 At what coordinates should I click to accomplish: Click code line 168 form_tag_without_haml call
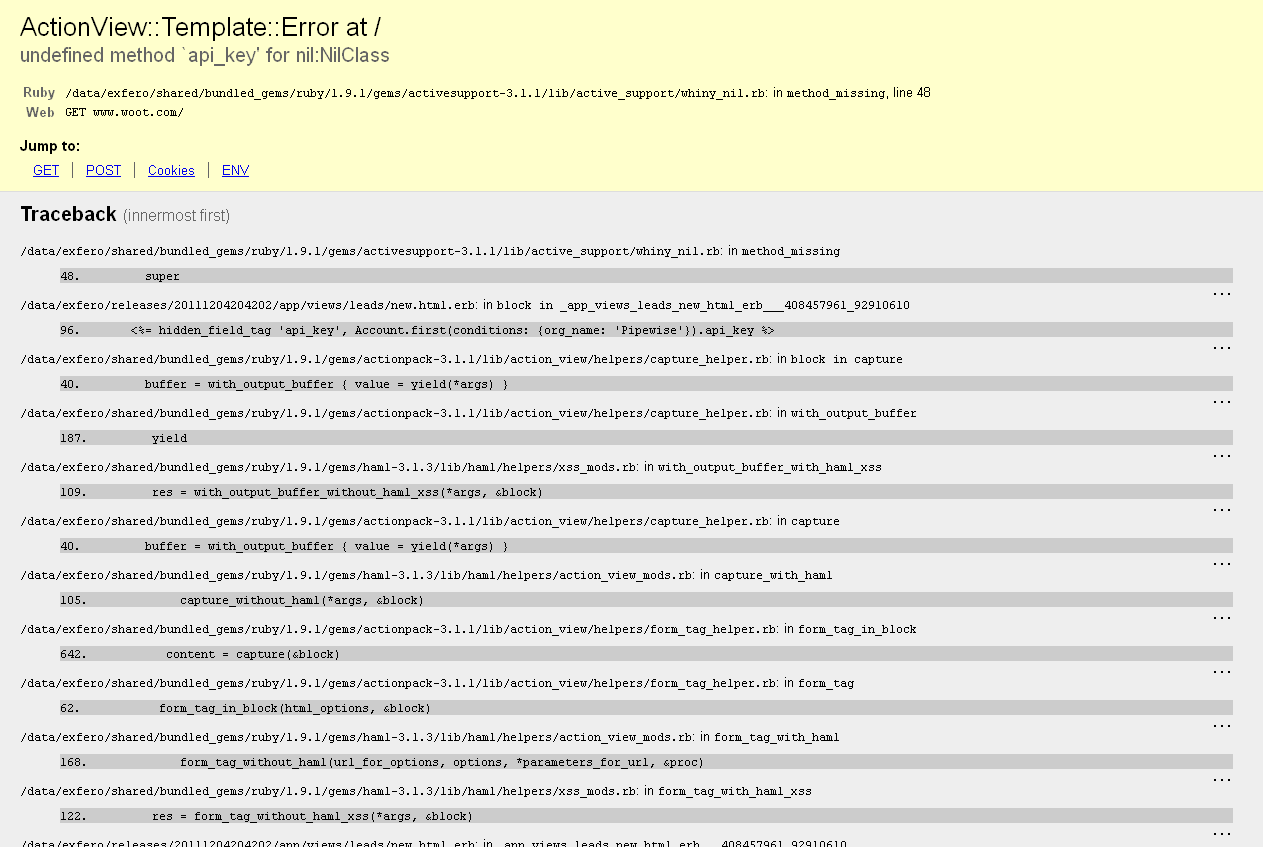click(x=441, y=762)
